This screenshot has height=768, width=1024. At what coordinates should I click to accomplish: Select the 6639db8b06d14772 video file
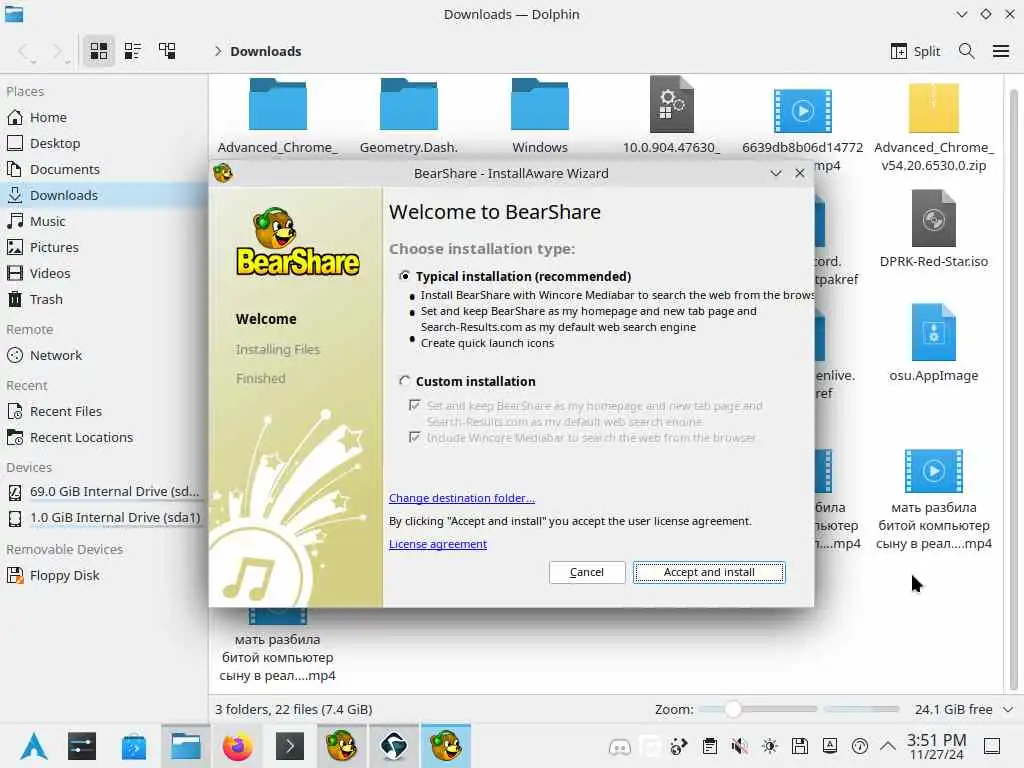pyautogui.click(x=803, y=118)
